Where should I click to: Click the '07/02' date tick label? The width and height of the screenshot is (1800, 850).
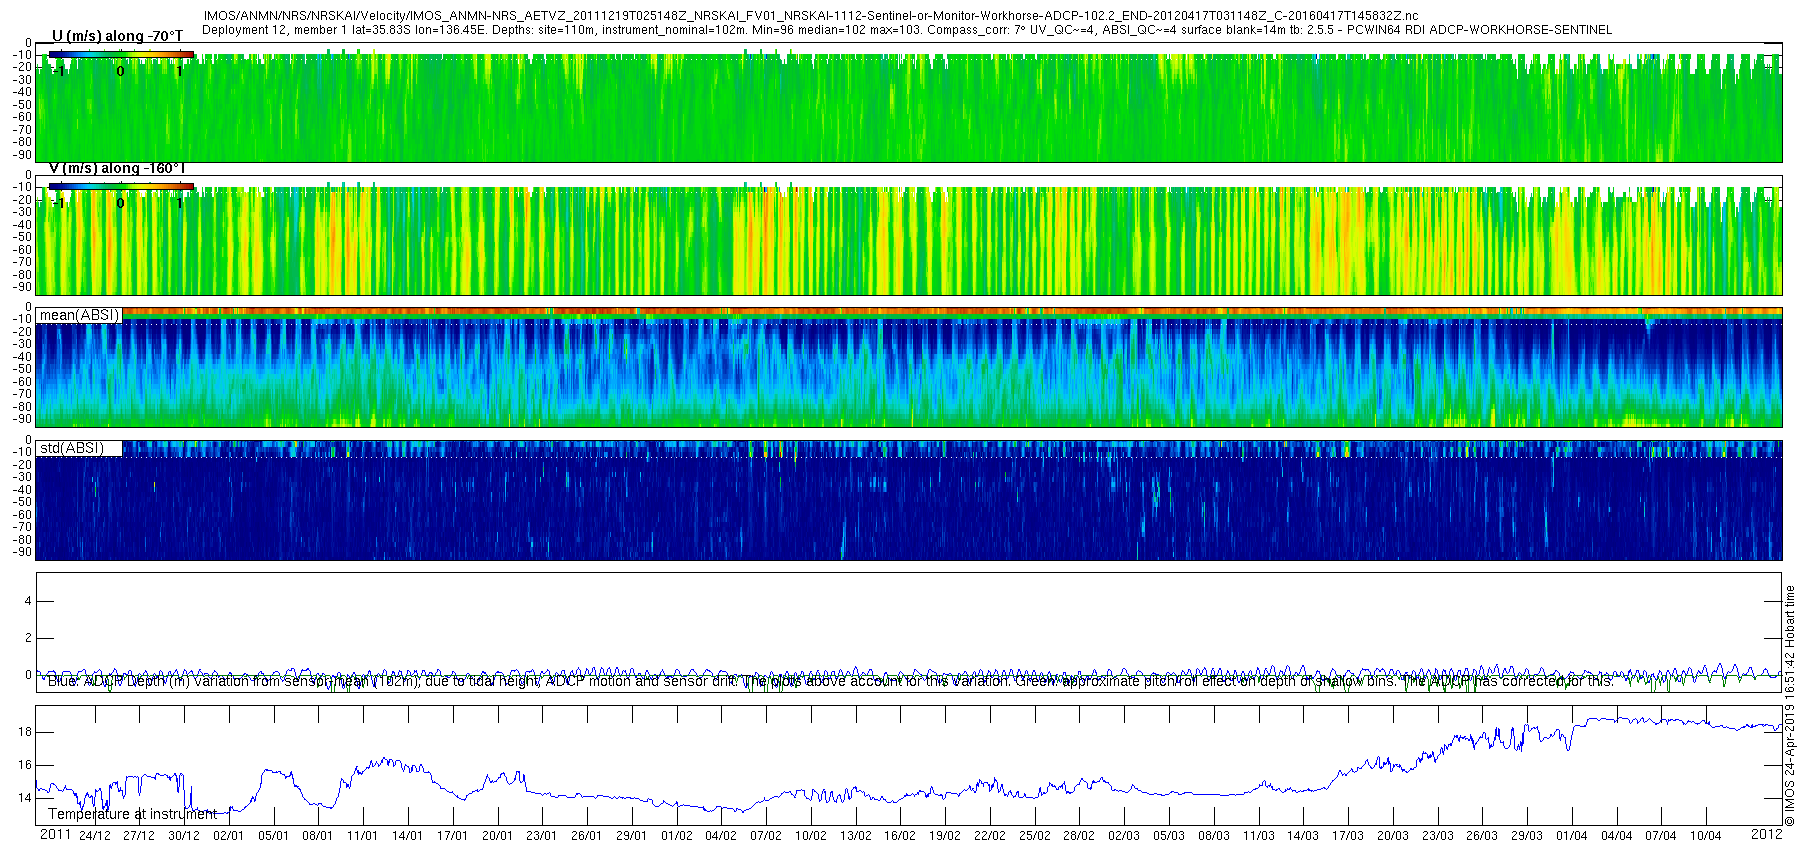[766, 836]
